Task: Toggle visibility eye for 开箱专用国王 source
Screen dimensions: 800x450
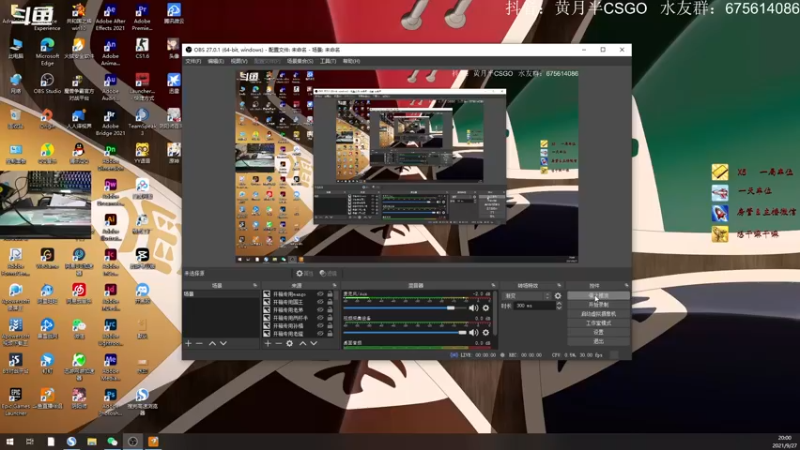Action: (x=320, y=302)
